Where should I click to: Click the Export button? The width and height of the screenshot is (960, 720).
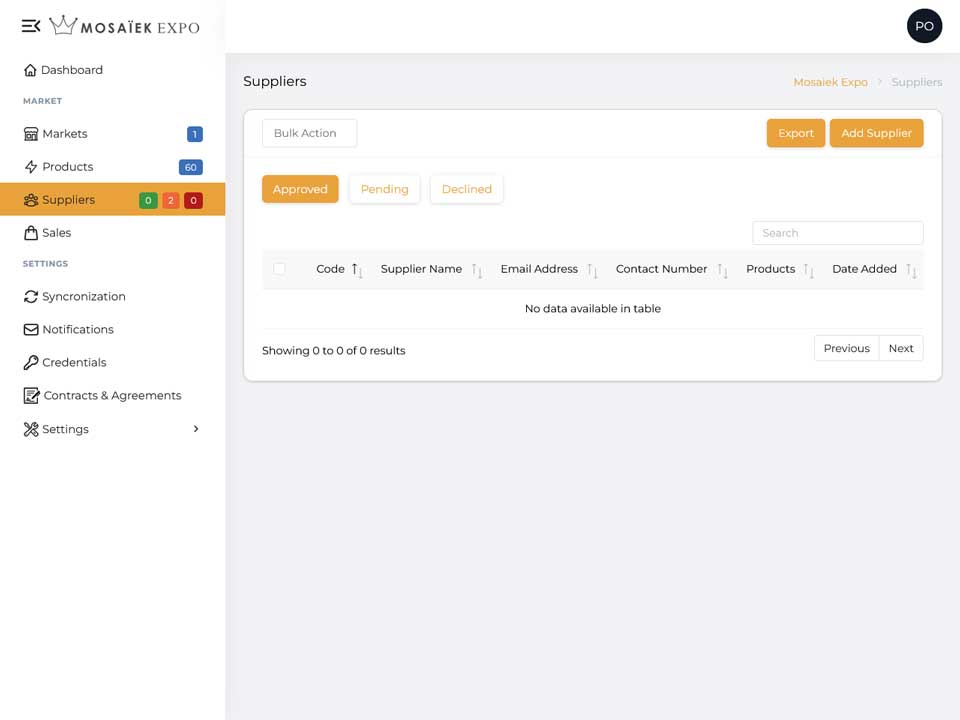coord(796,133)
